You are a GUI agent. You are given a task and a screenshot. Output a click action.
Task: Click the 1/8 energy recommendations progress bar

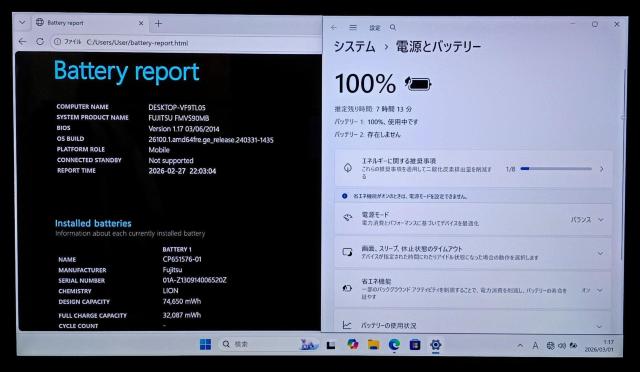pos(556,168)
